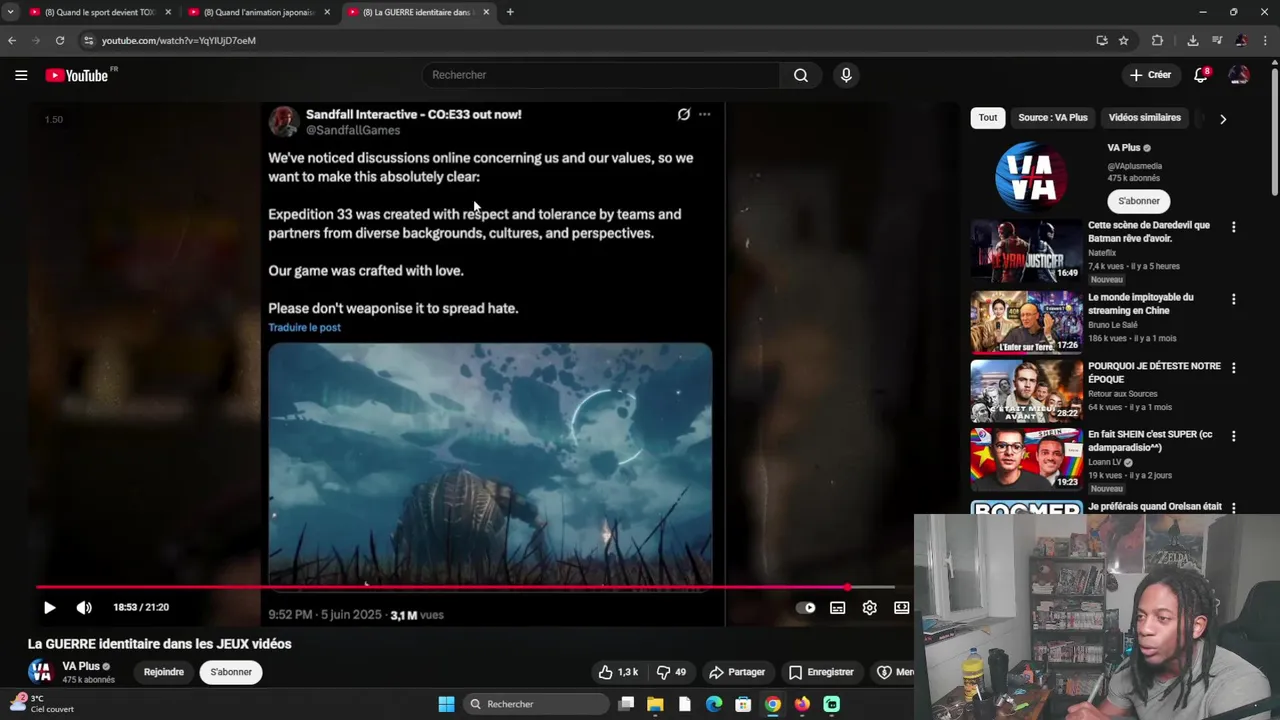1280x720 pixels.
Task: Save the video with Enregistrer
Action: [821, 672]
